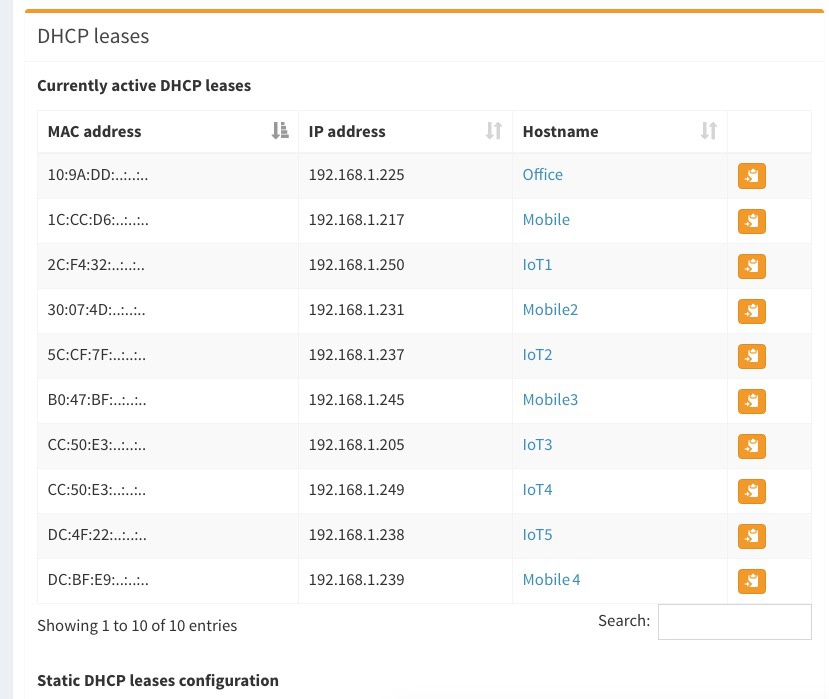Add static mapping for Mobile 4
The image size is (829, 699).
751,580
